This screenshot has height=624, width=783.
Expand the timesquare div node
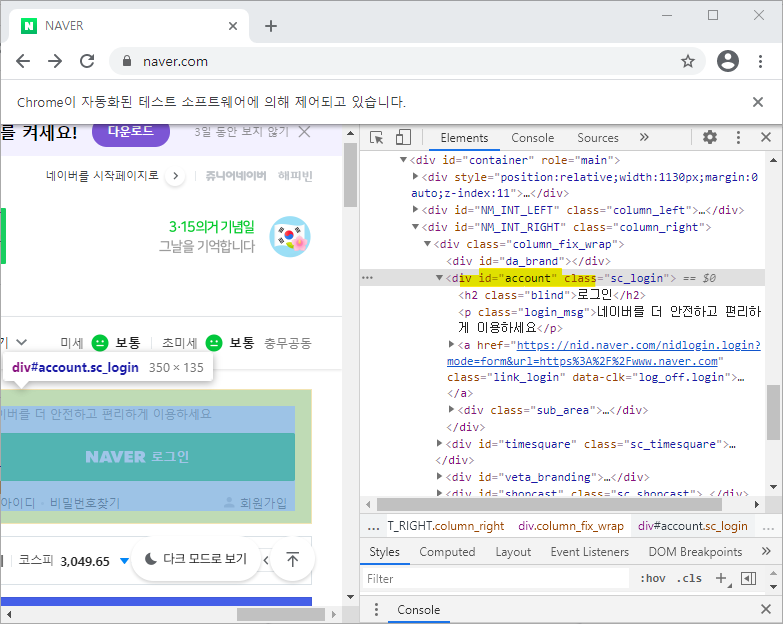[439, 443]
